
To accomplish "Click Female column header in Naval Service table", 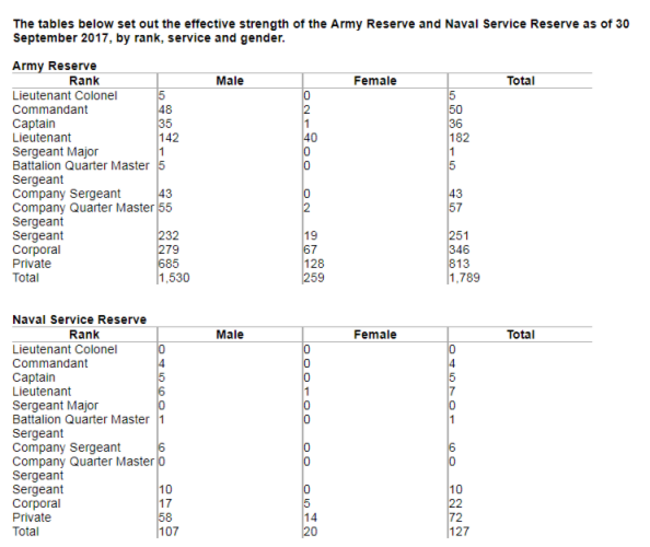I will tap(374, 335).
